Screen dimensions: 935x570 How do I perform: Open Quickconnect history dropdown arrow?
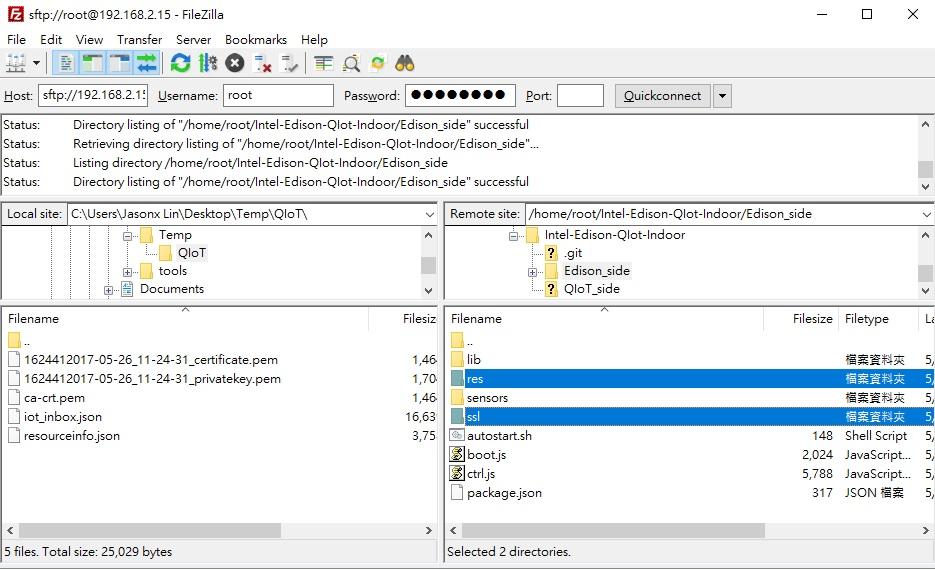pos(722,96)
